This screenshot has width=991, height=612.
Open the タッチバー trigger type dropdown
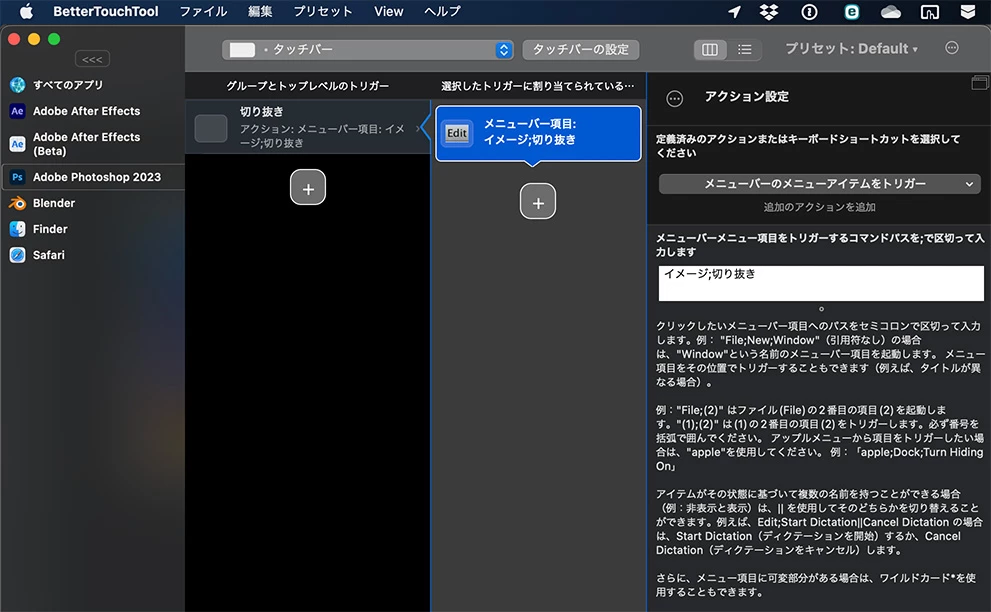click(367, 49)
